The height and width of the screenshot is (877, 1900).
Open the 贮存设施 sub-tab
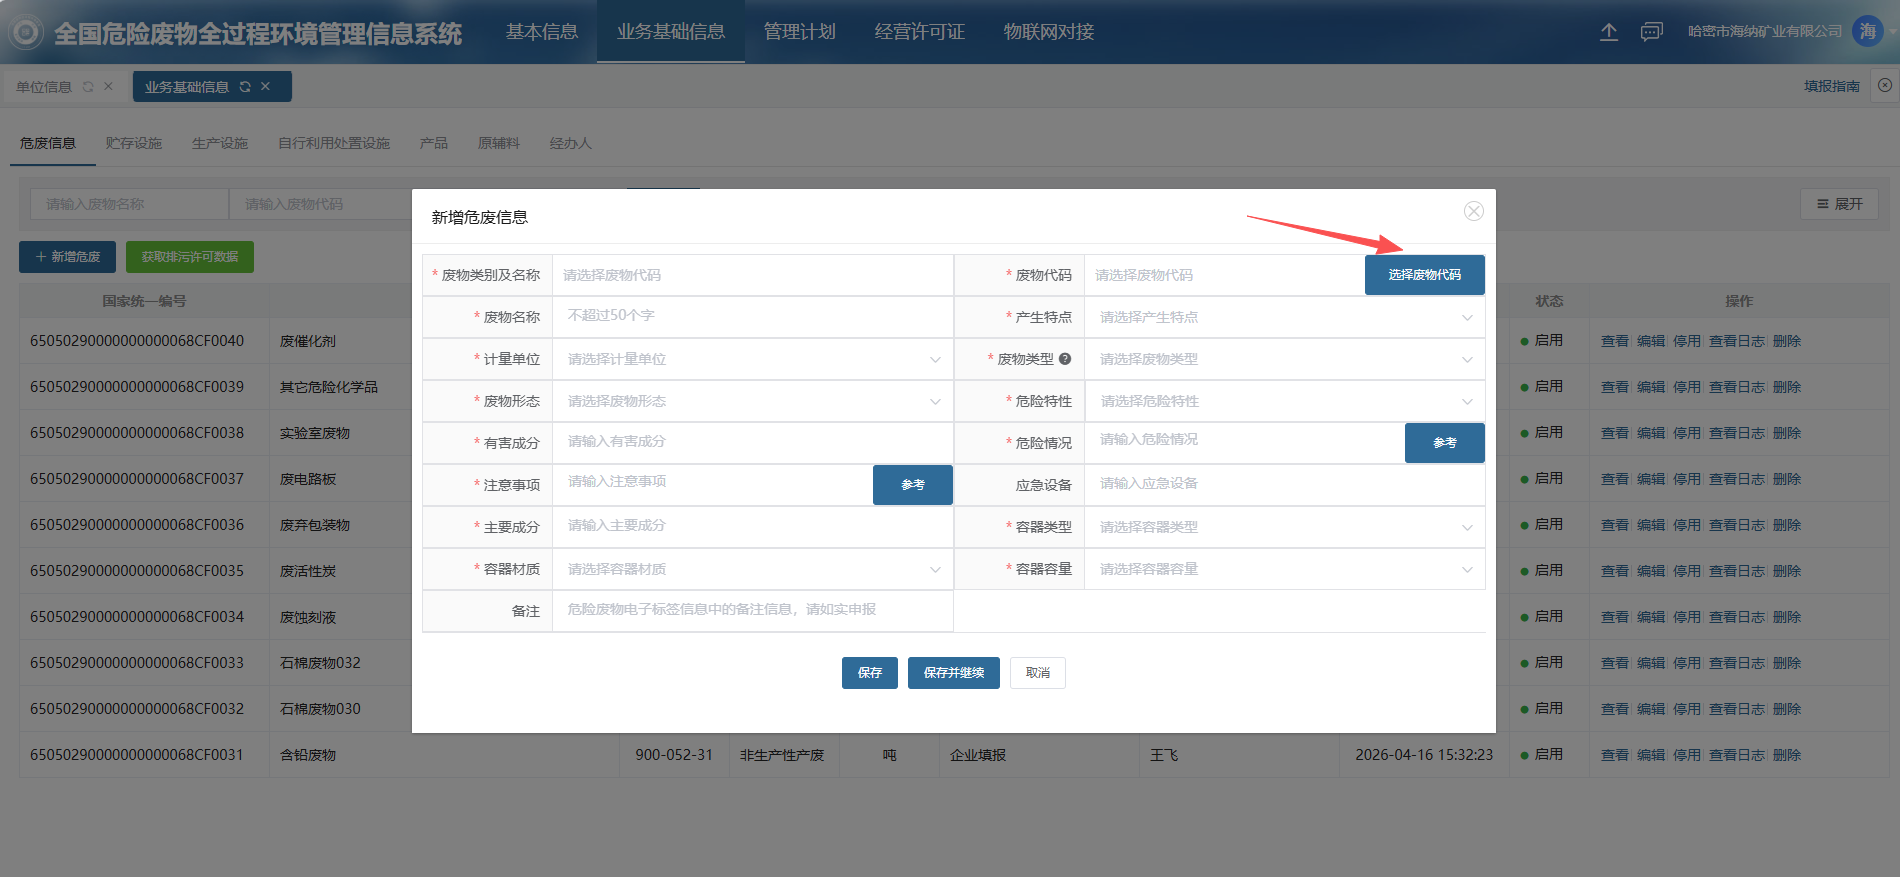pos(134,143)
